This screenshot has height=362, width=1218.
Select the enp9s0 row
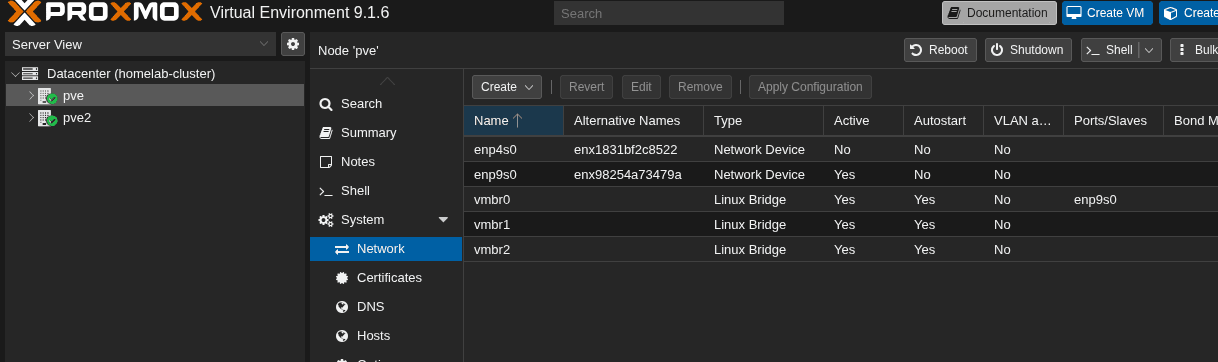pos(841,174)
